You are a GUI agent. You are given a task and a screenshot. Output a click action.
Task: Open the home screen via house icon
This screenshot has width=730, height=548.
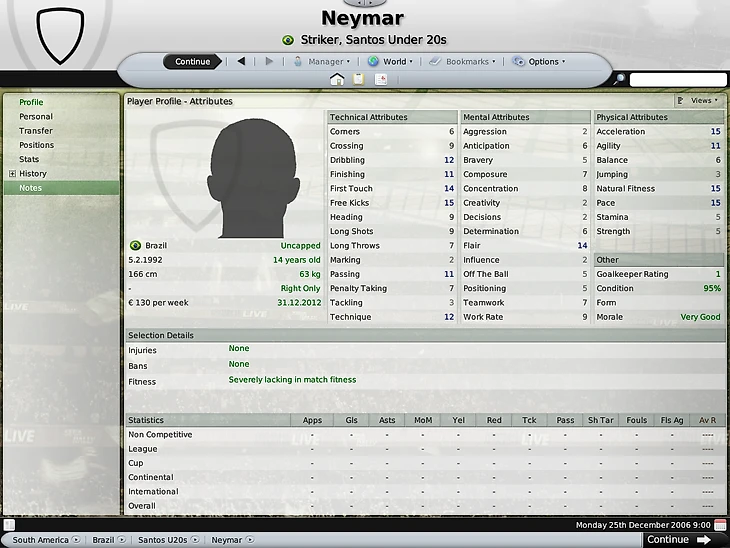337,80
